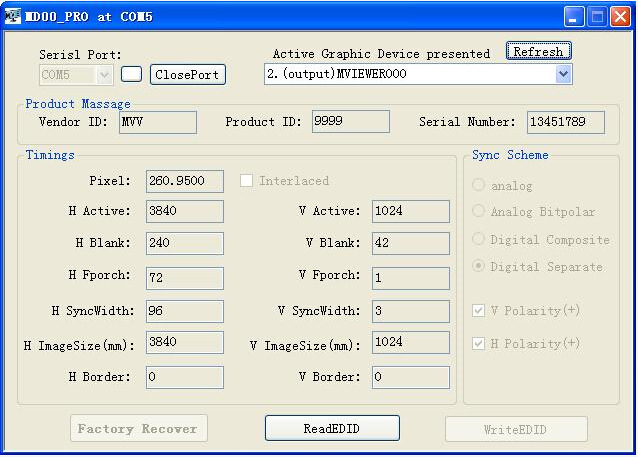The width and height of the screenshot is (638, 457).
Task: Toggle the V Polarity(+) checkbox
Action: (479, 311)
